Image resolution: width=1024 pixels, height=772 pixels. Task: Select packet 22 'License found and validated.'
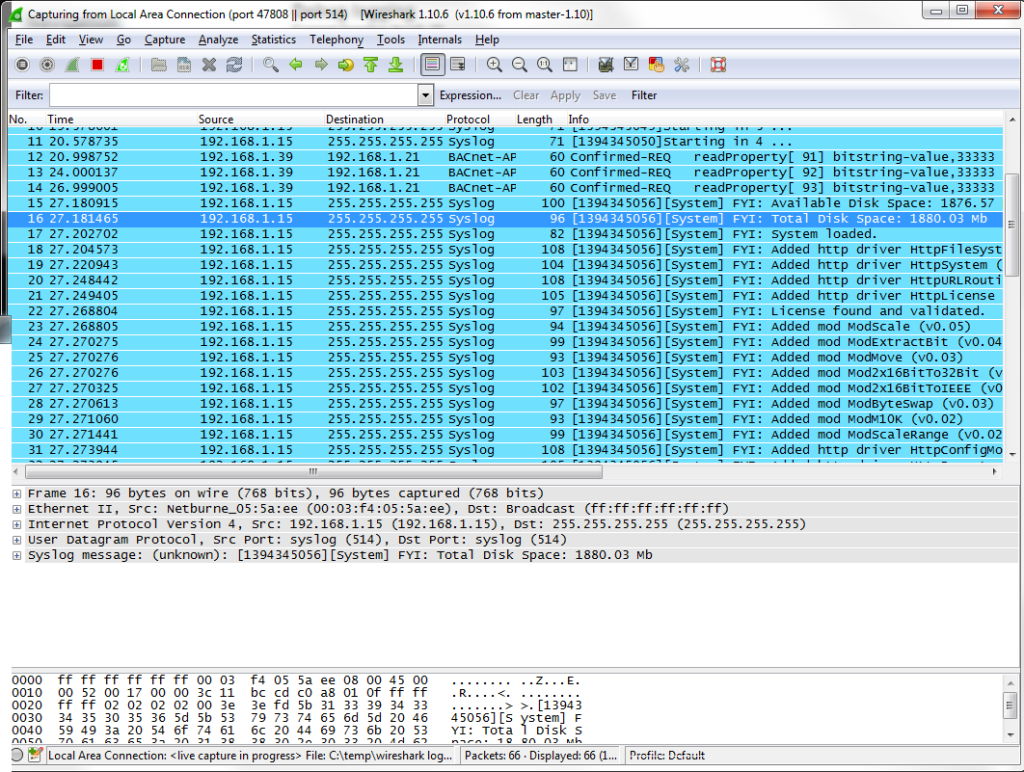tap(507, 311)
